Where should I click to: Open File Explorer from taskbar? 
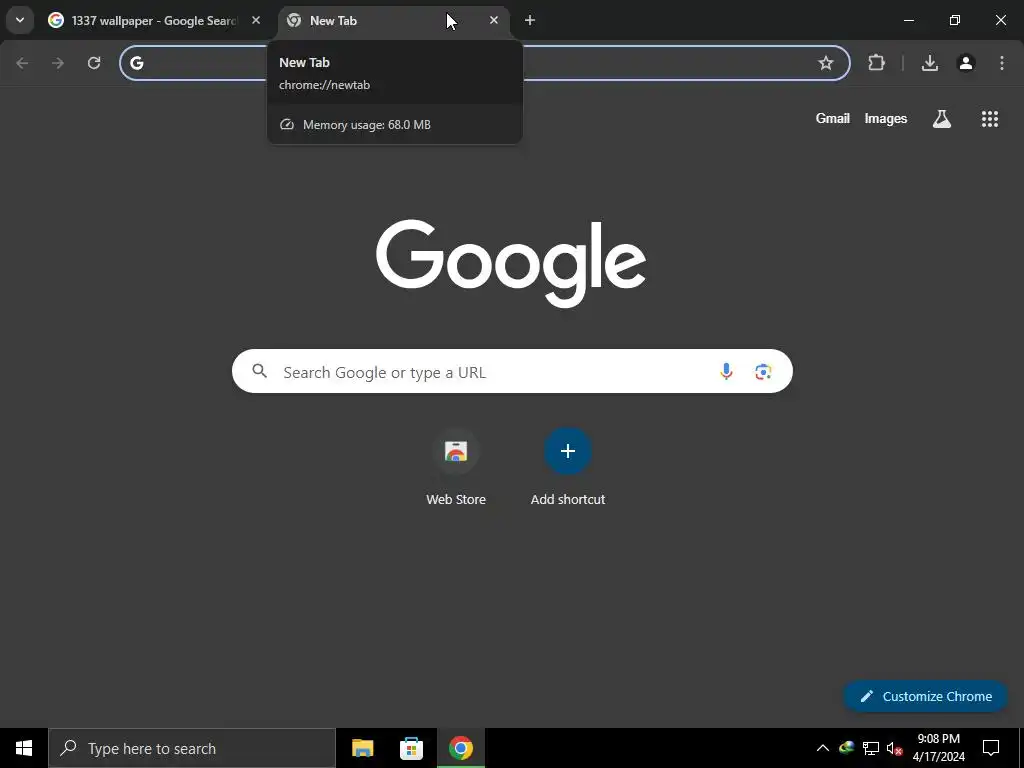362,748
